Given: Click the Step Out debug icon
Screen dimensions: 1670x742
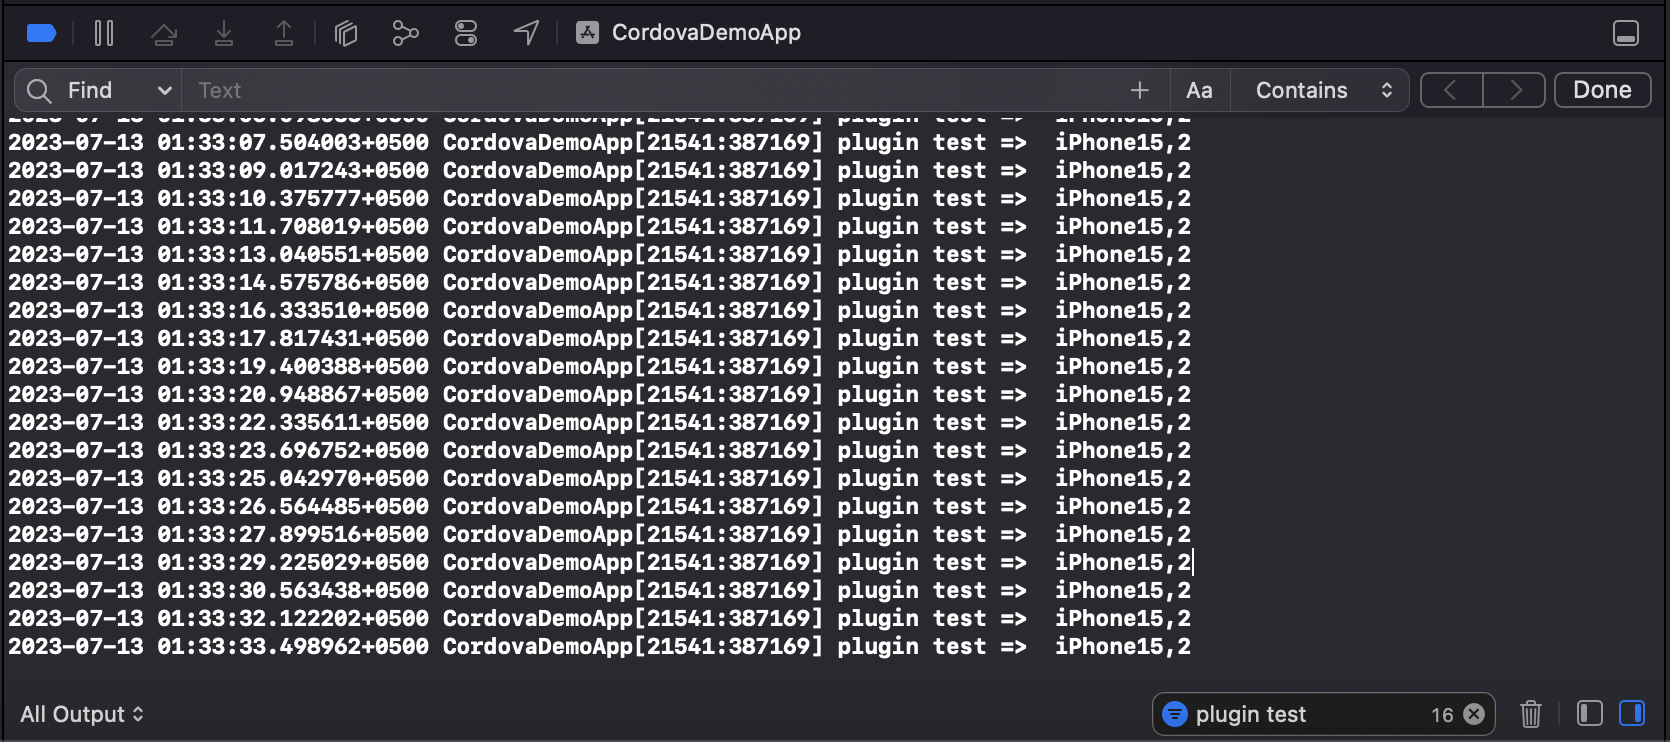Looking at the screenshot, I should 284,34.
